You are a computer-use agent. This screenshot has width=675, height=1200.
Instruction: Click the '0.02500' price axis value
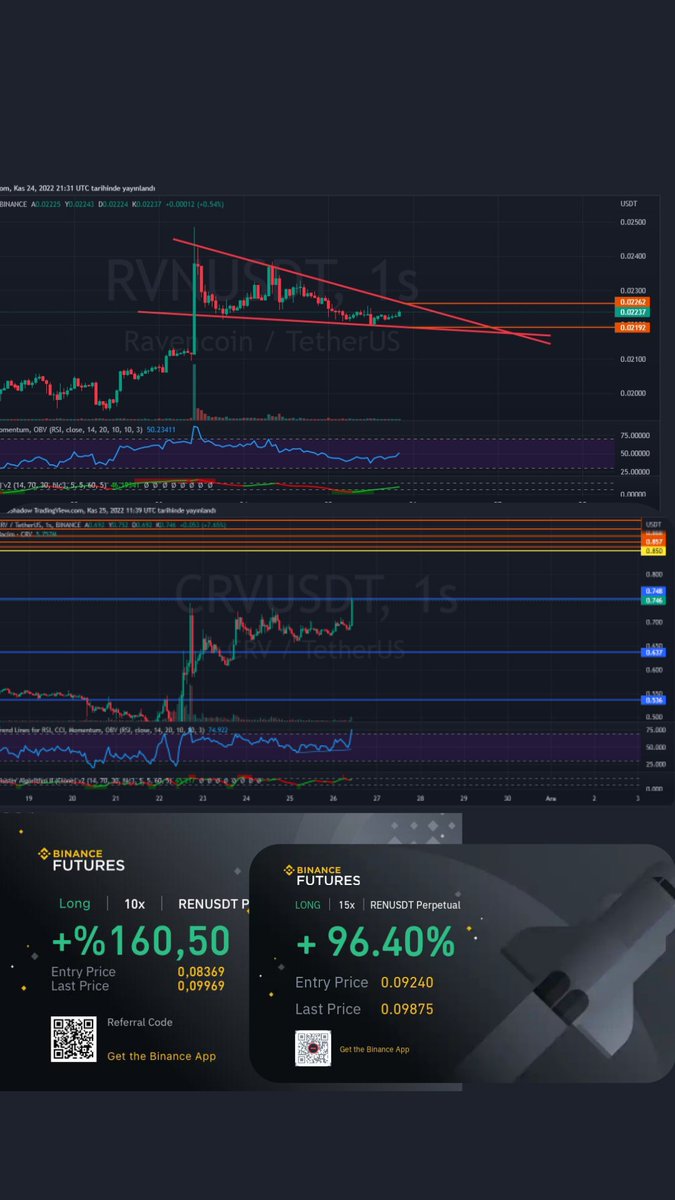click(x=632, y=222)
